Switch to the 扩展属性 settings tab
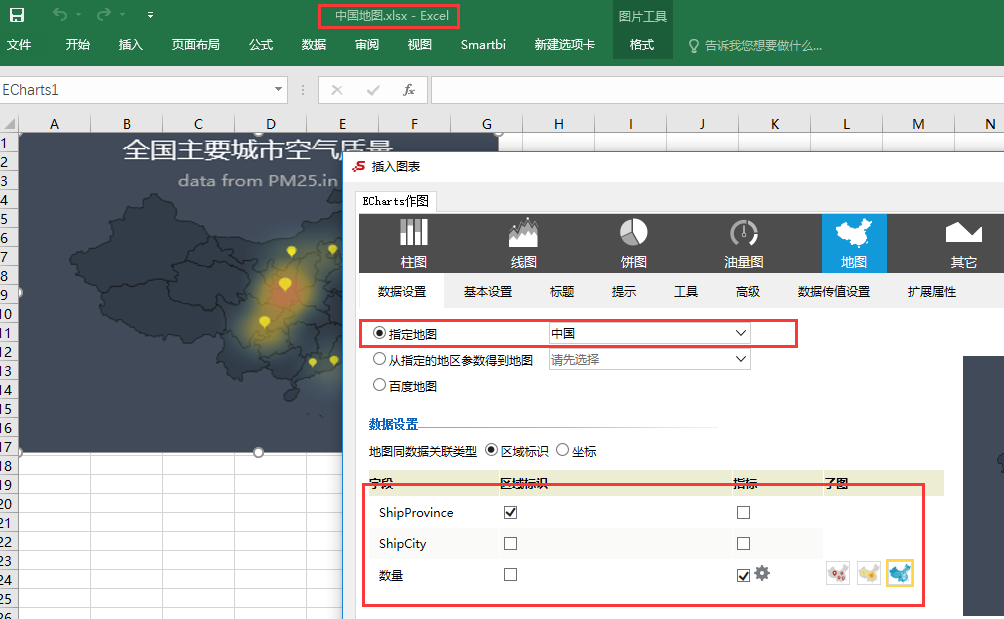 click(932, 291)
